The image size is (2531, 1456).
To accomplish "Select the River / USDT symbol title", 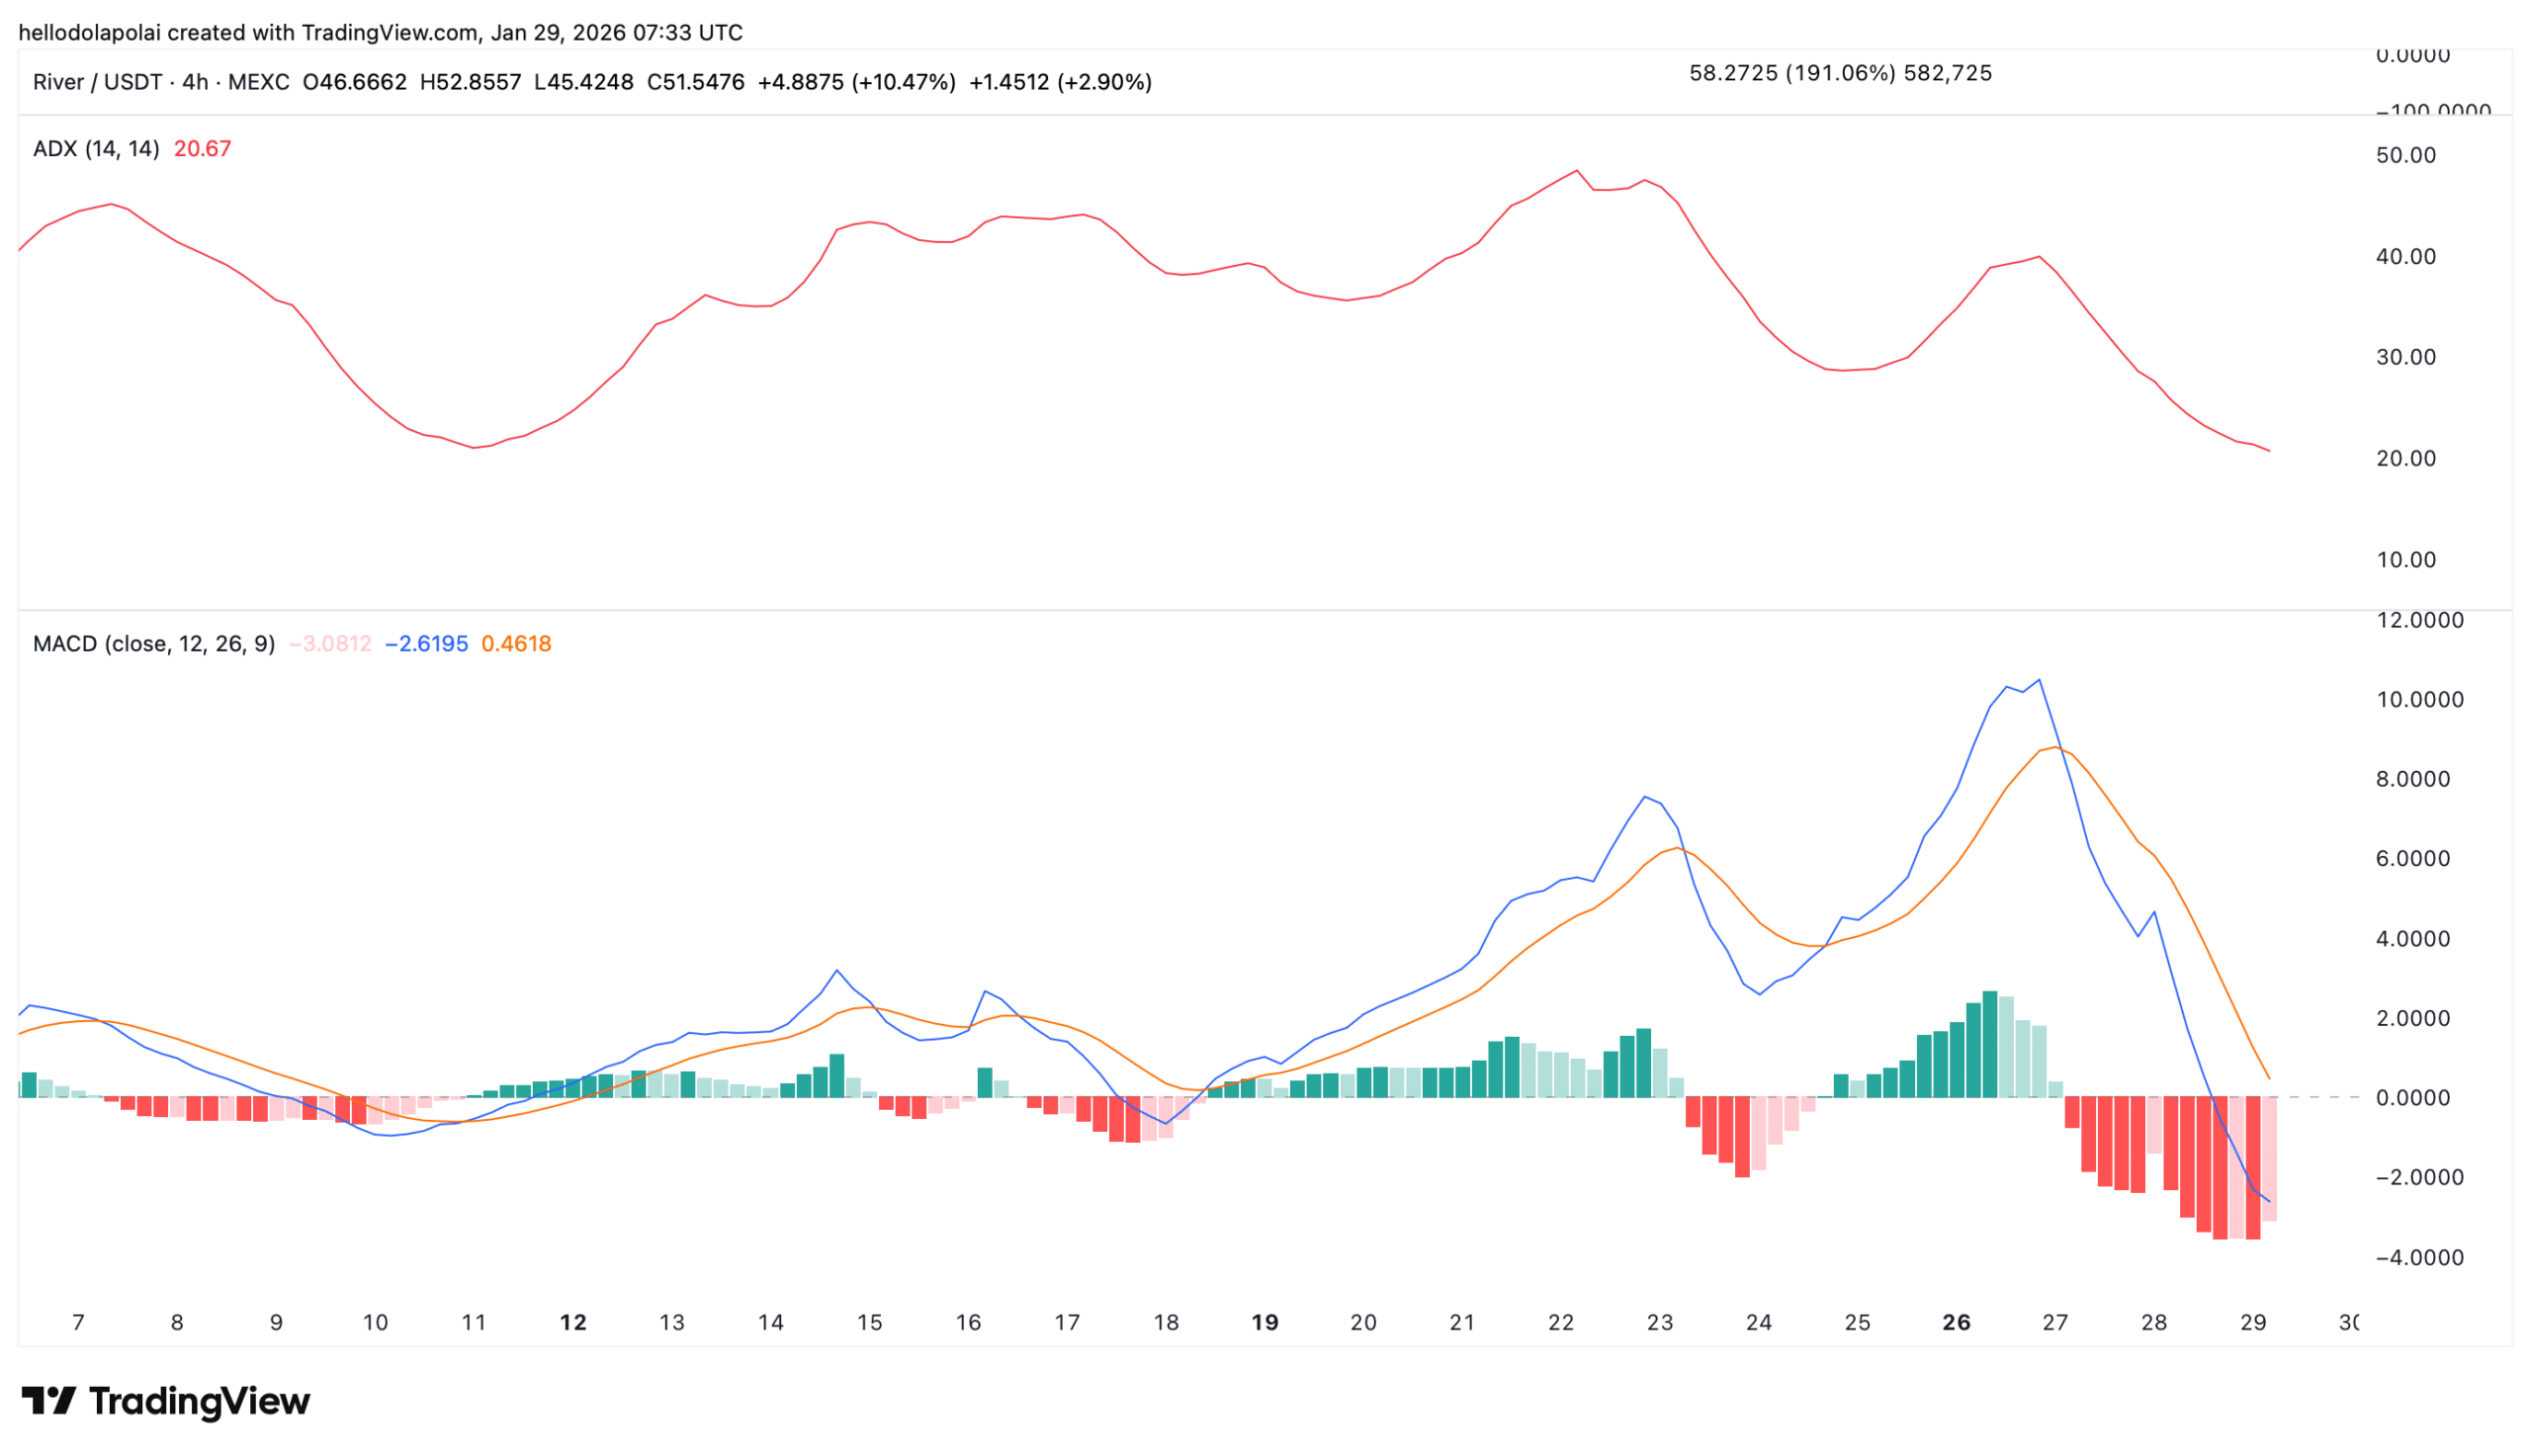I will click(97, 82).
